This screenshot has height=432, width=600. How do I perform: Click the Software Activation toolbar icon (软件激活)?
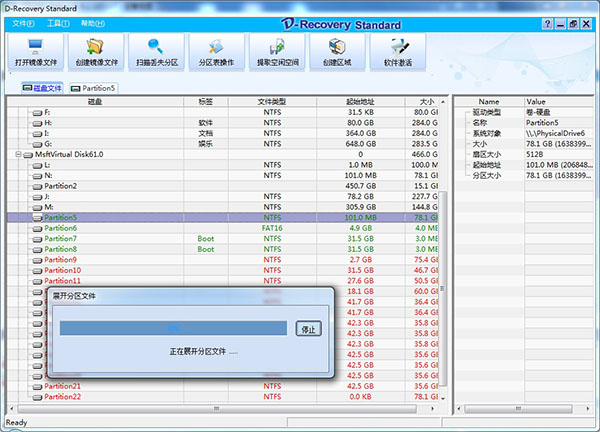coord(398,52)
